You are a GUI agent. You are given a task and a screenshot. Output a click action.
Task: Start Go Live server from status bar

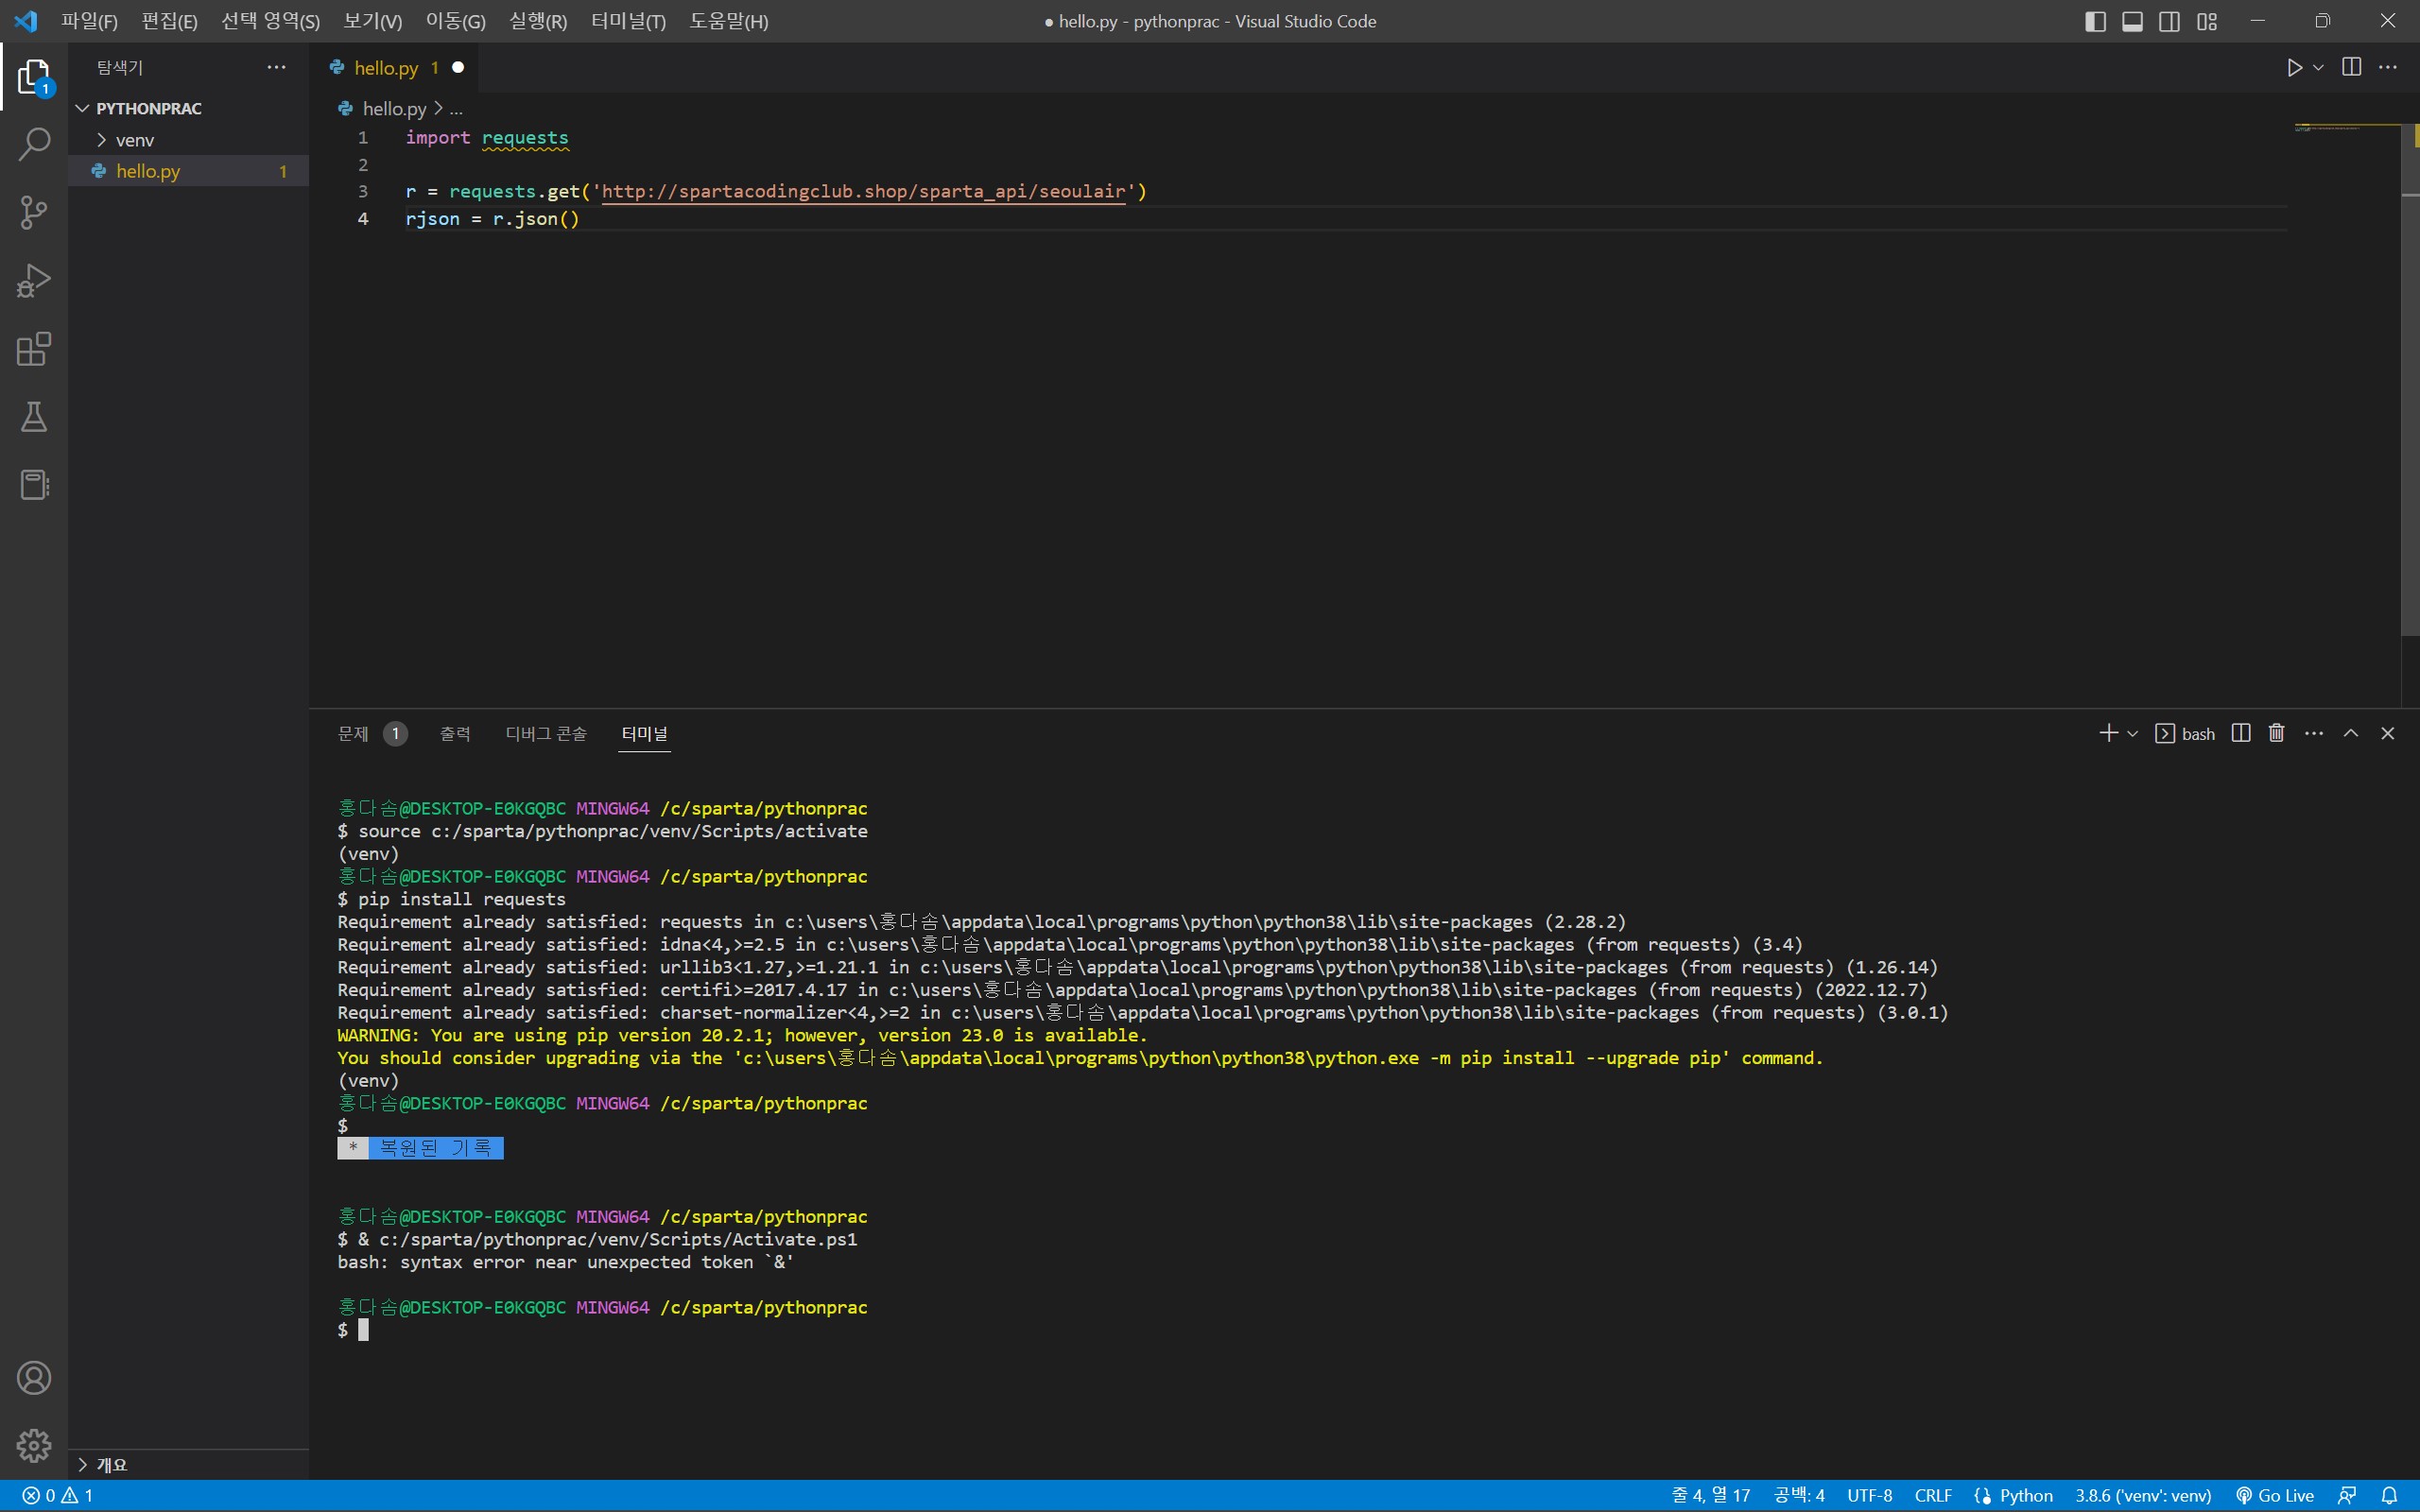coord(2275,1495)
